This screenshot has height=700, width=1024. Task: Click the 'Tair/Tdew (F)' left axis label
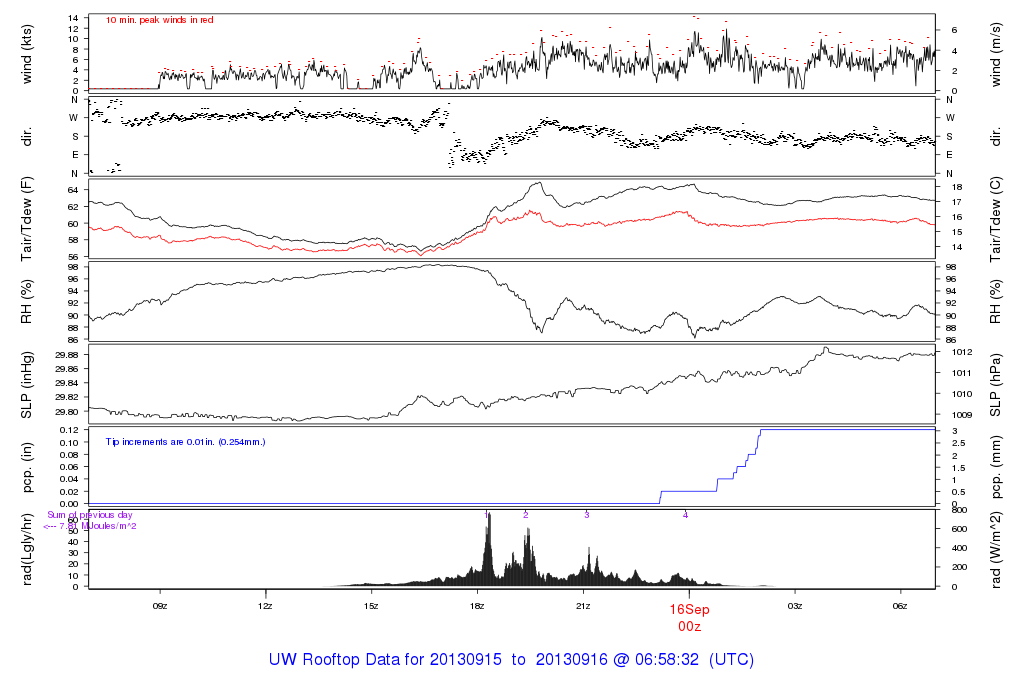point(27,219)
